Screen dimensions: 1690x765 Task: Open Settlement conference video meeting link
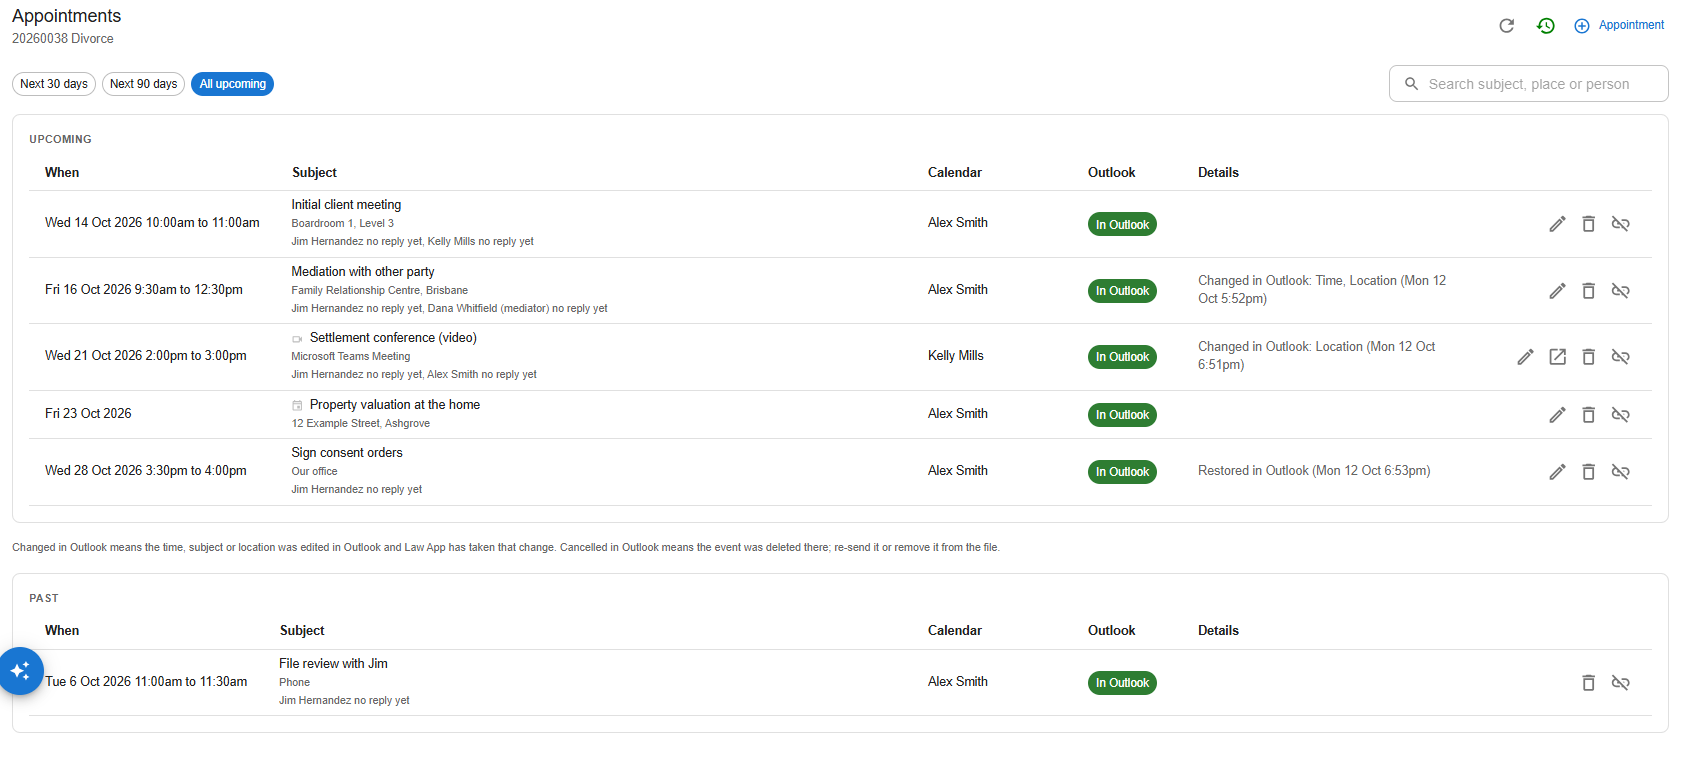tap(1557, 357)
